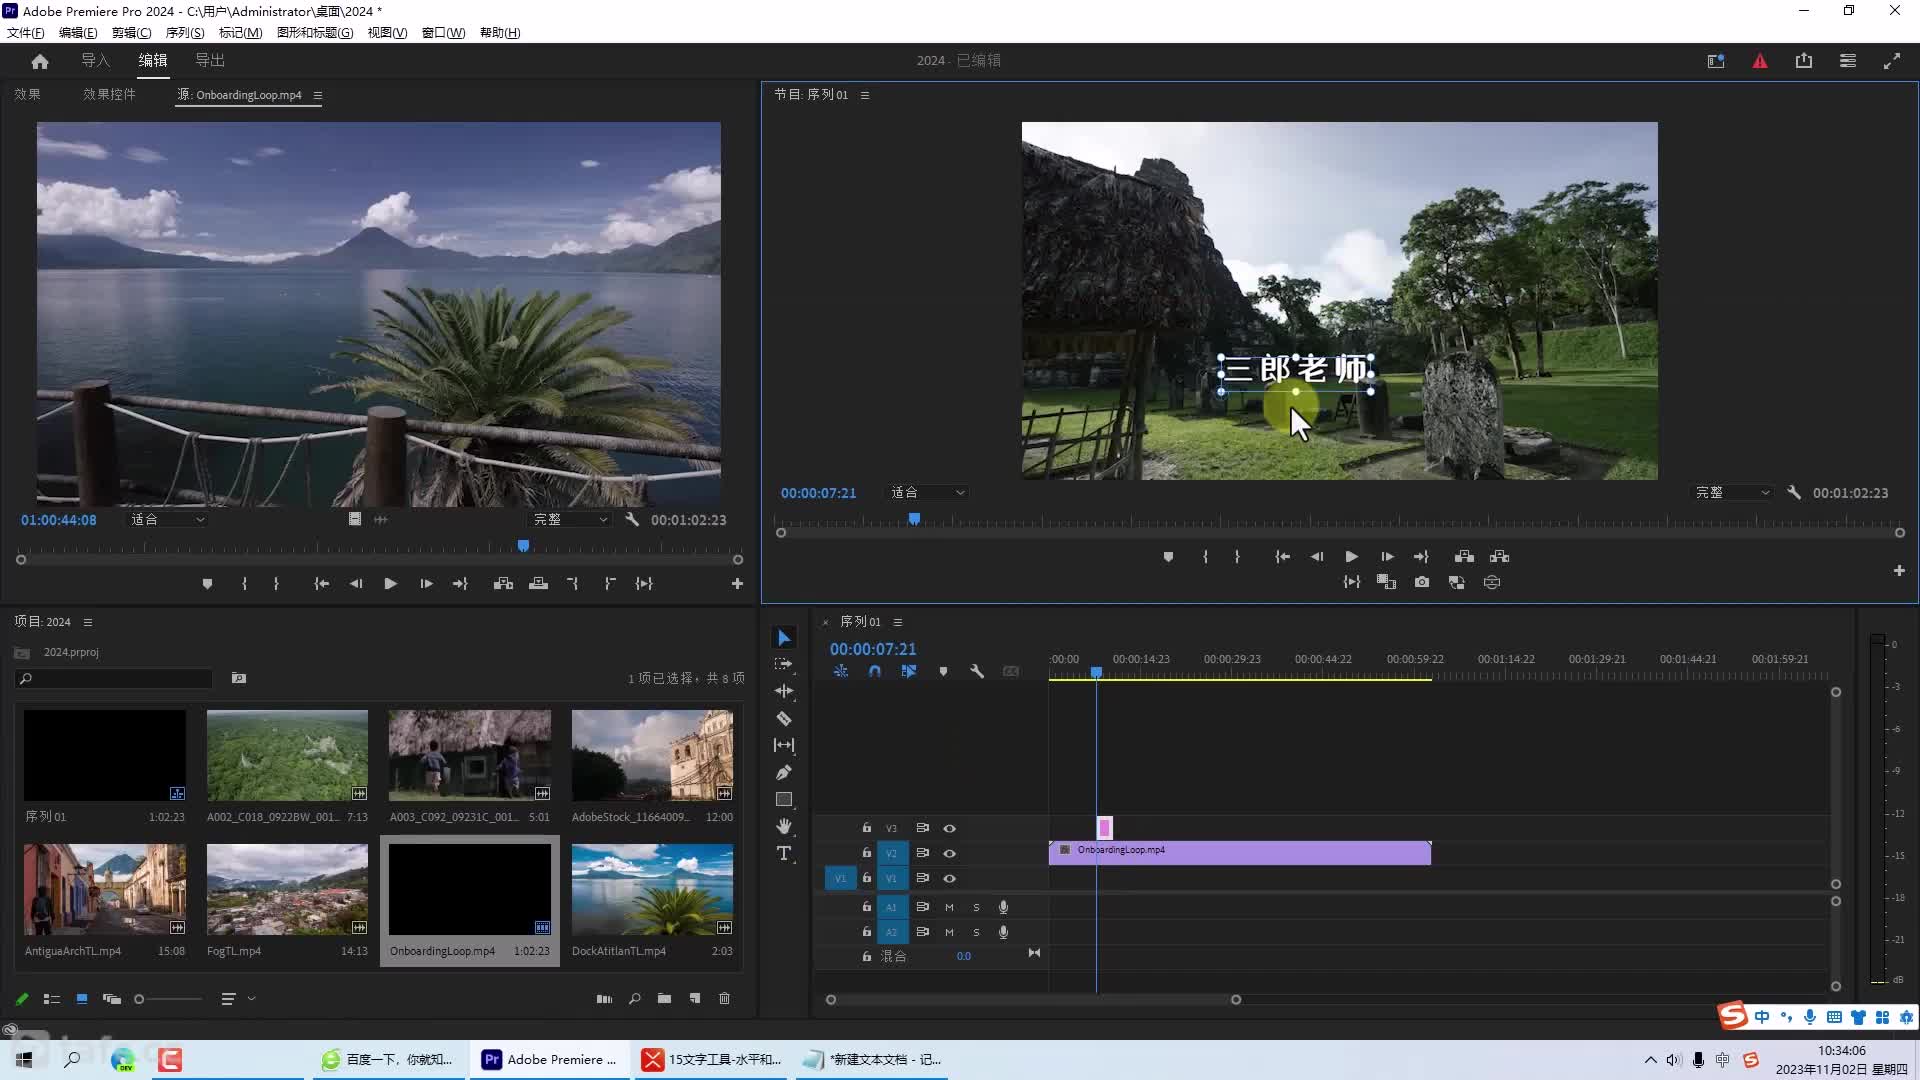Toggle V2 track output eye
1920x1080 pixels.
[x=950, y=853]
